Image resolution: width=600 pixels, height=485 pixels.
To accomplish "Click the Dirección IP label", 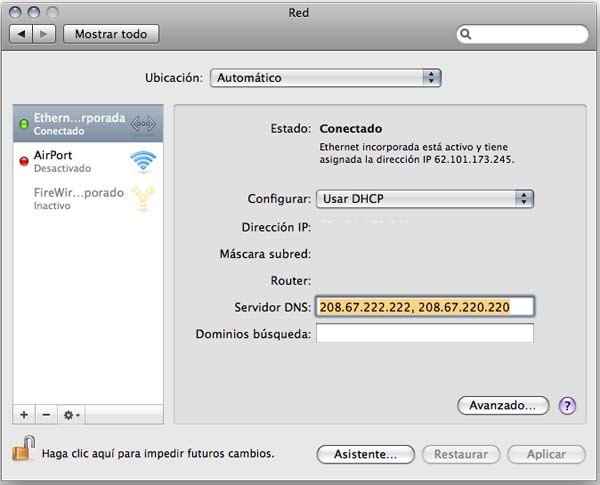I will point(276,227).
